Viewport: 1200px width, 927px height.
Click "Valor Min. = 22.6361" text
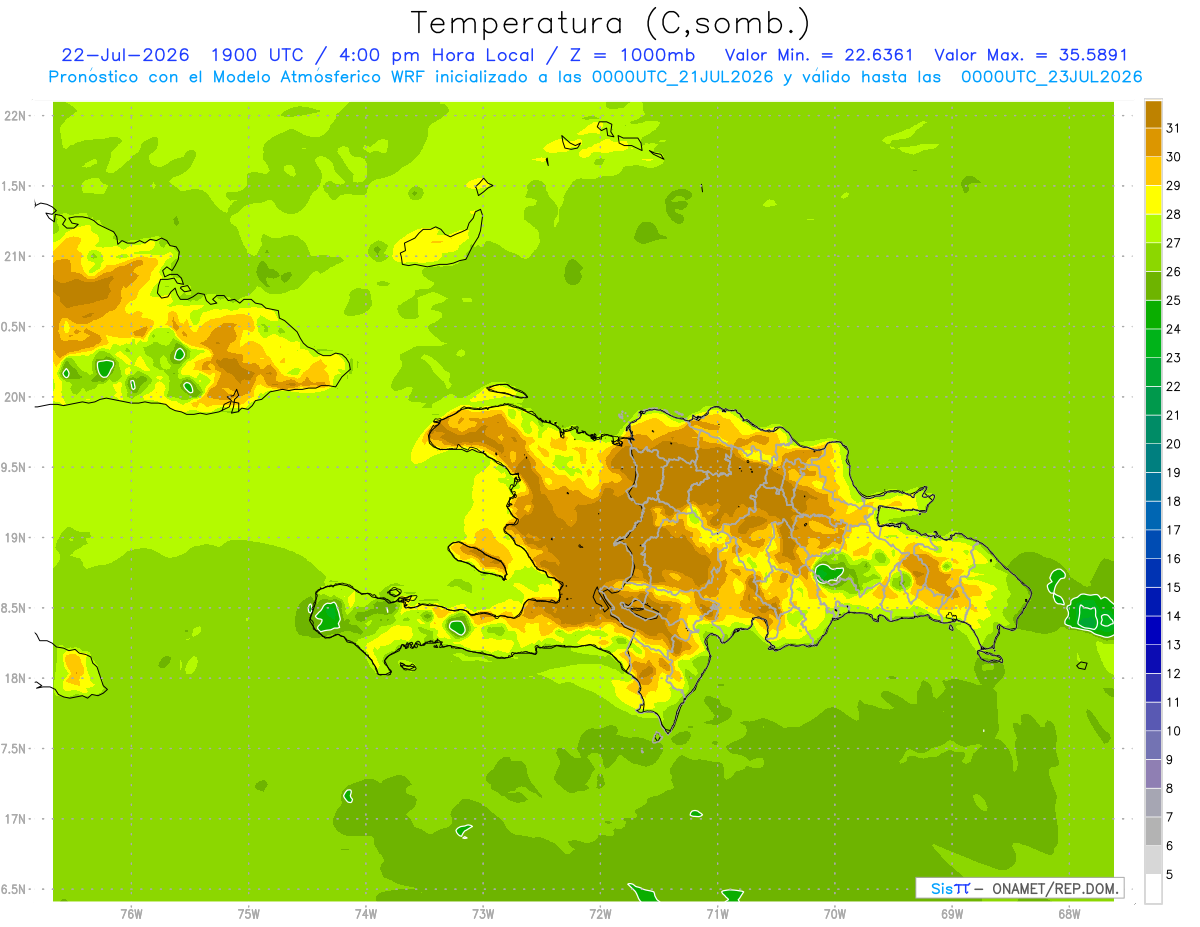pos(819,55)
